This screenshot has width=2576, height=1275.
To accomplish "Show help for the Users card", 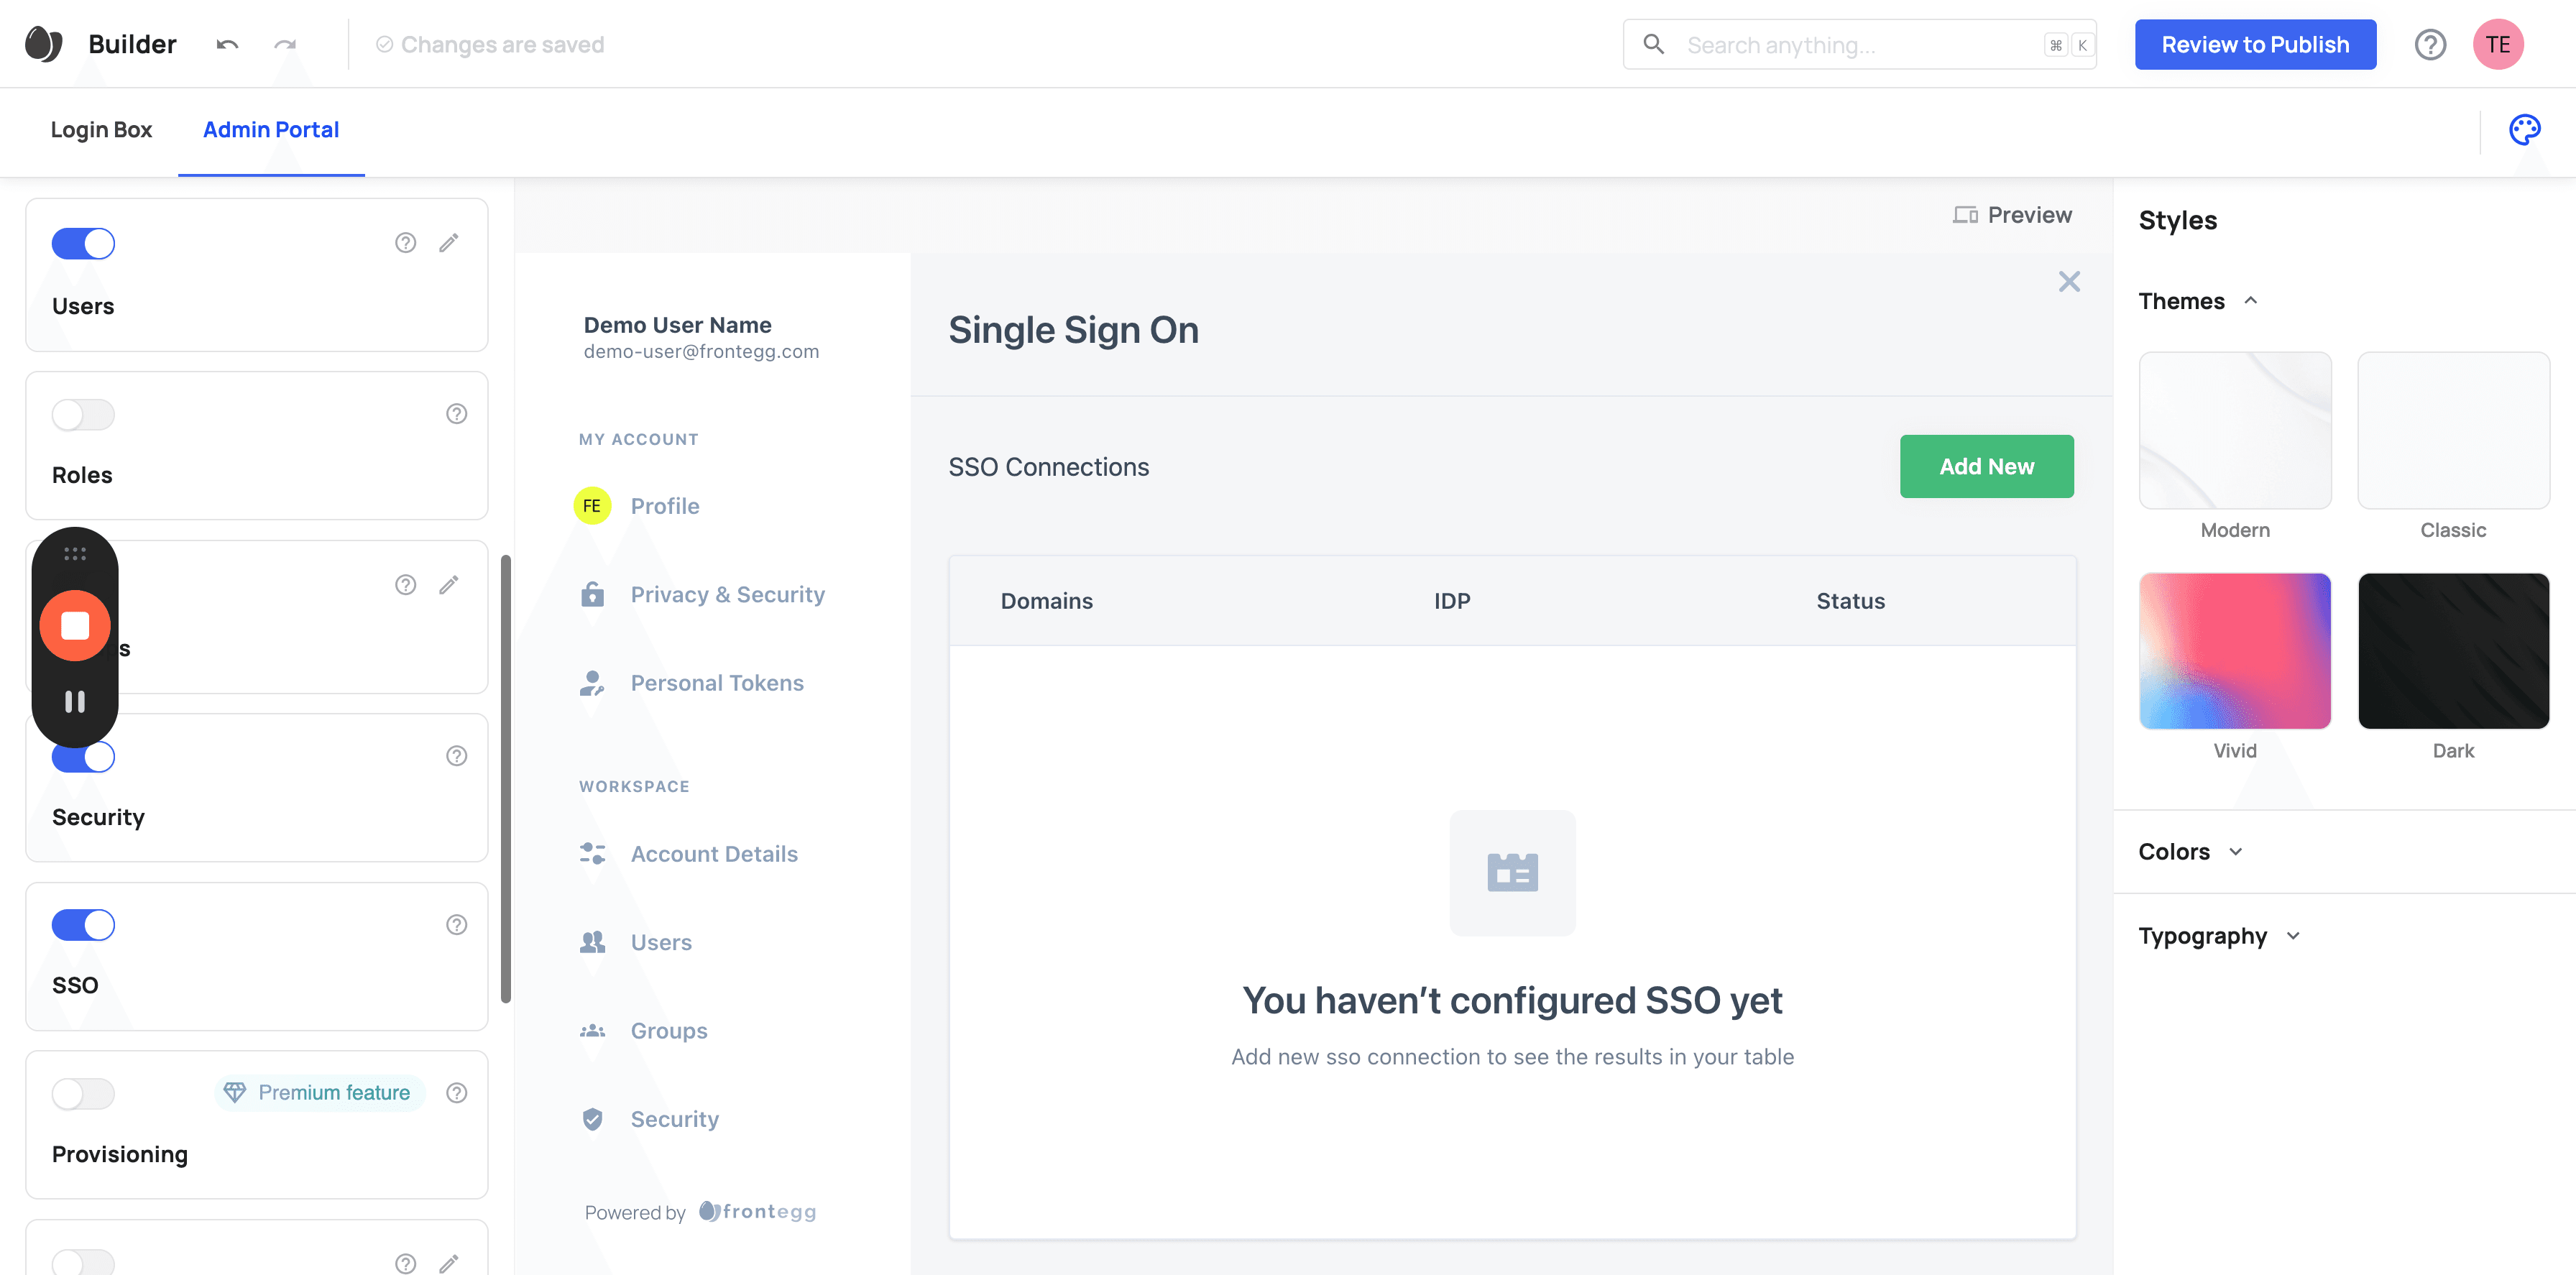I will 405,242.
